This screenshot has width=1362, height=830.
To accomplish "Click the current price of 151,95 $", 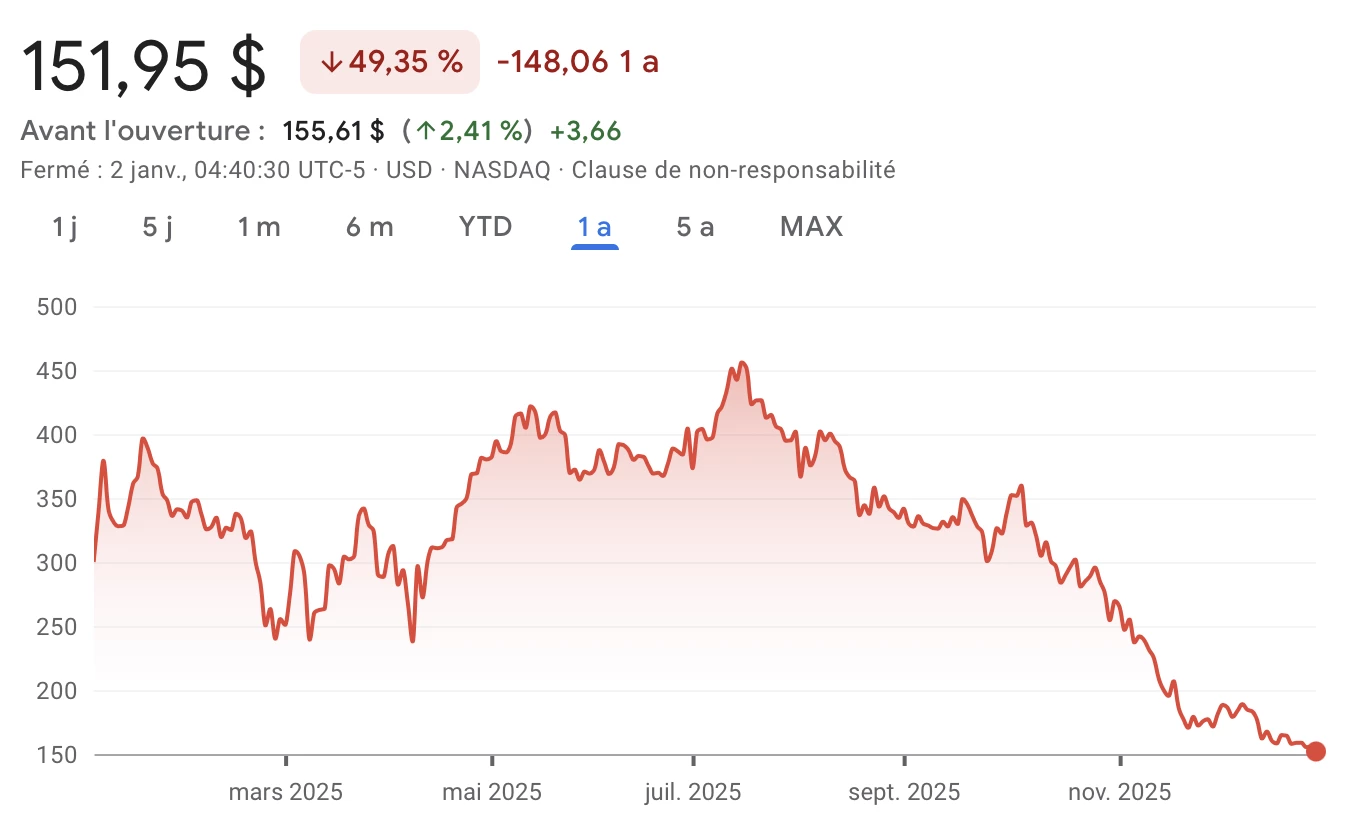I will (x=143, y=65).
